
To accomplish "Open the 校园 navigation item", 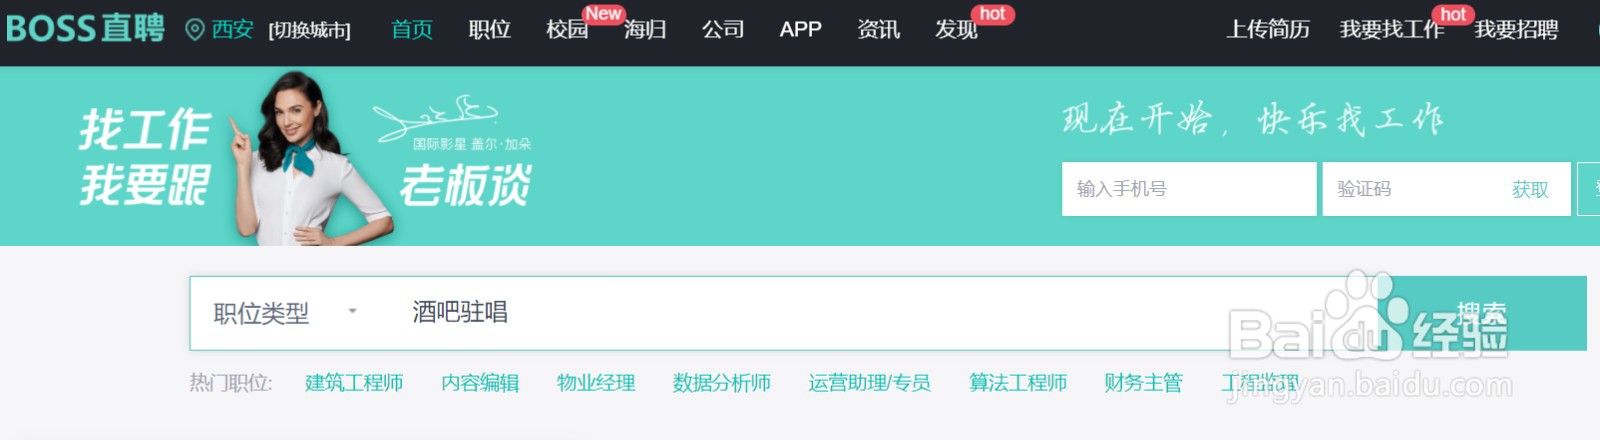I will pyautogui.click(x=567, y=30).
